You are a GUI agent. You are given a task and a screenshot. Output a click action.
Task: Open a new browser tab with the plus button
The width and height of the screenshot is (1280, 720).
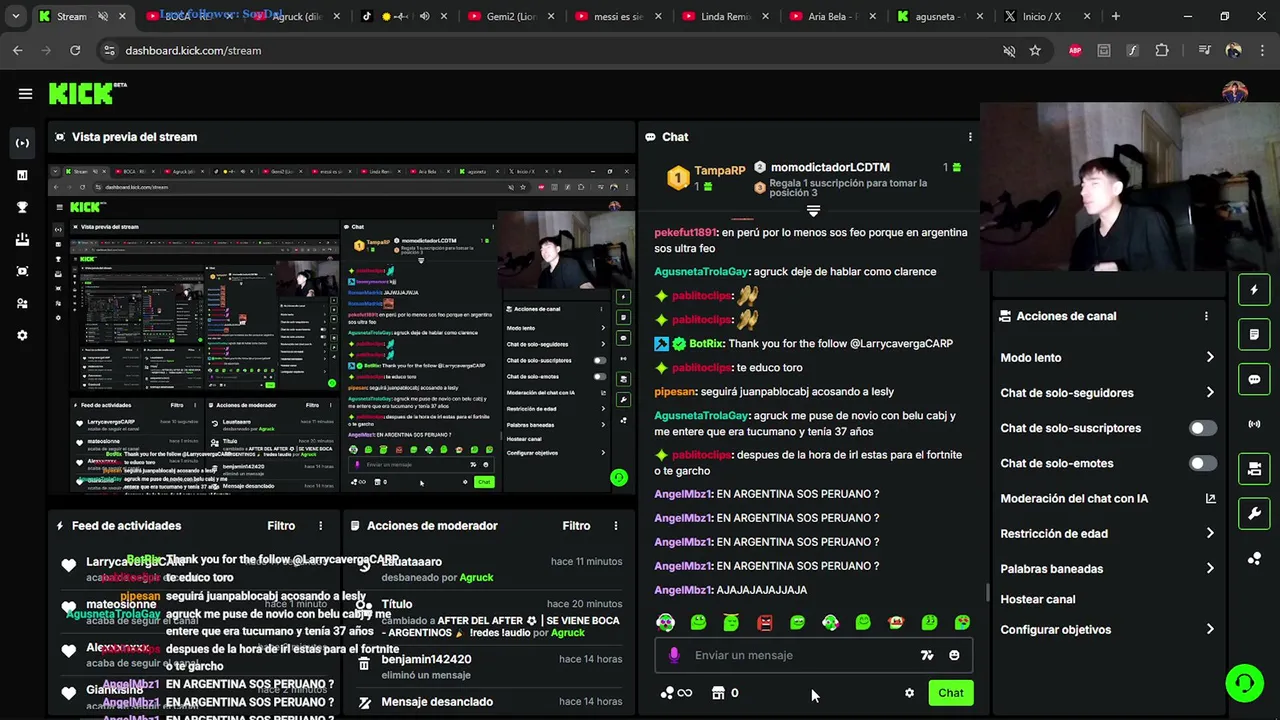1115,16
